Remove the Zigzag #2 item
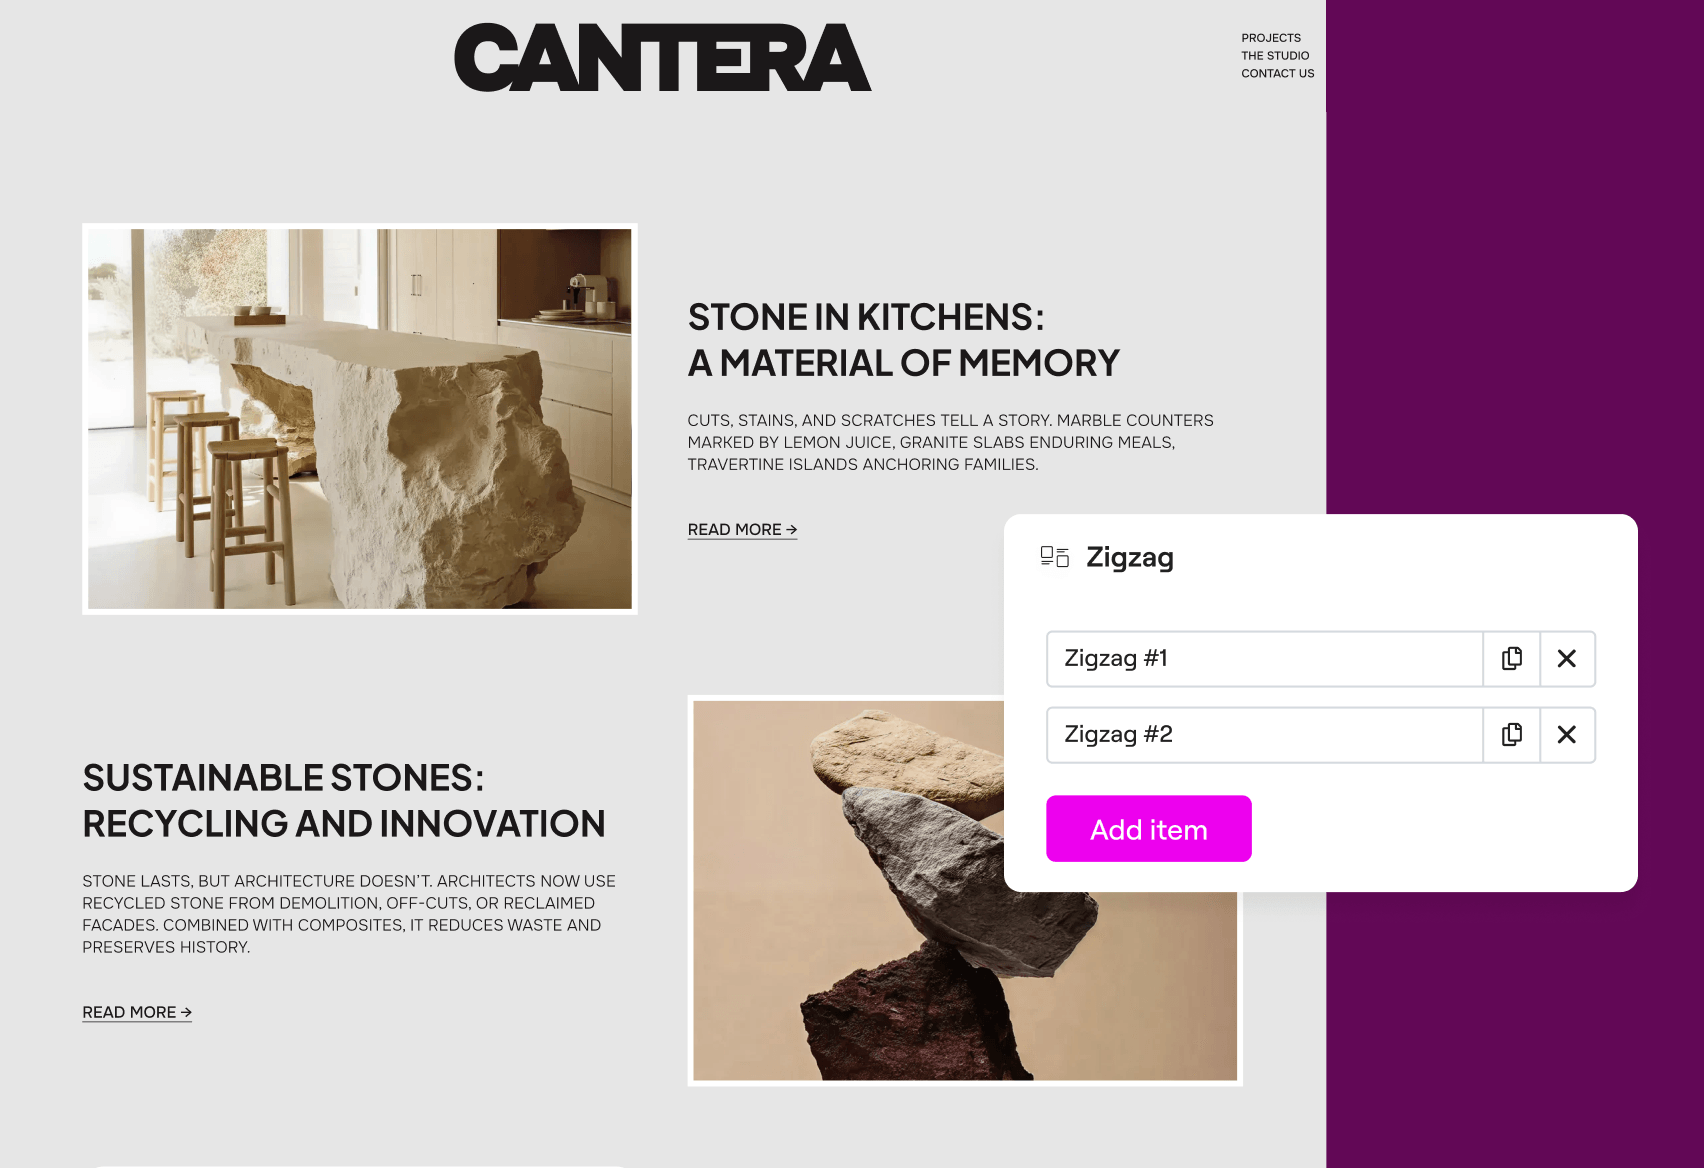Screen dimensions: 1704x1168 click(1567, 735)
